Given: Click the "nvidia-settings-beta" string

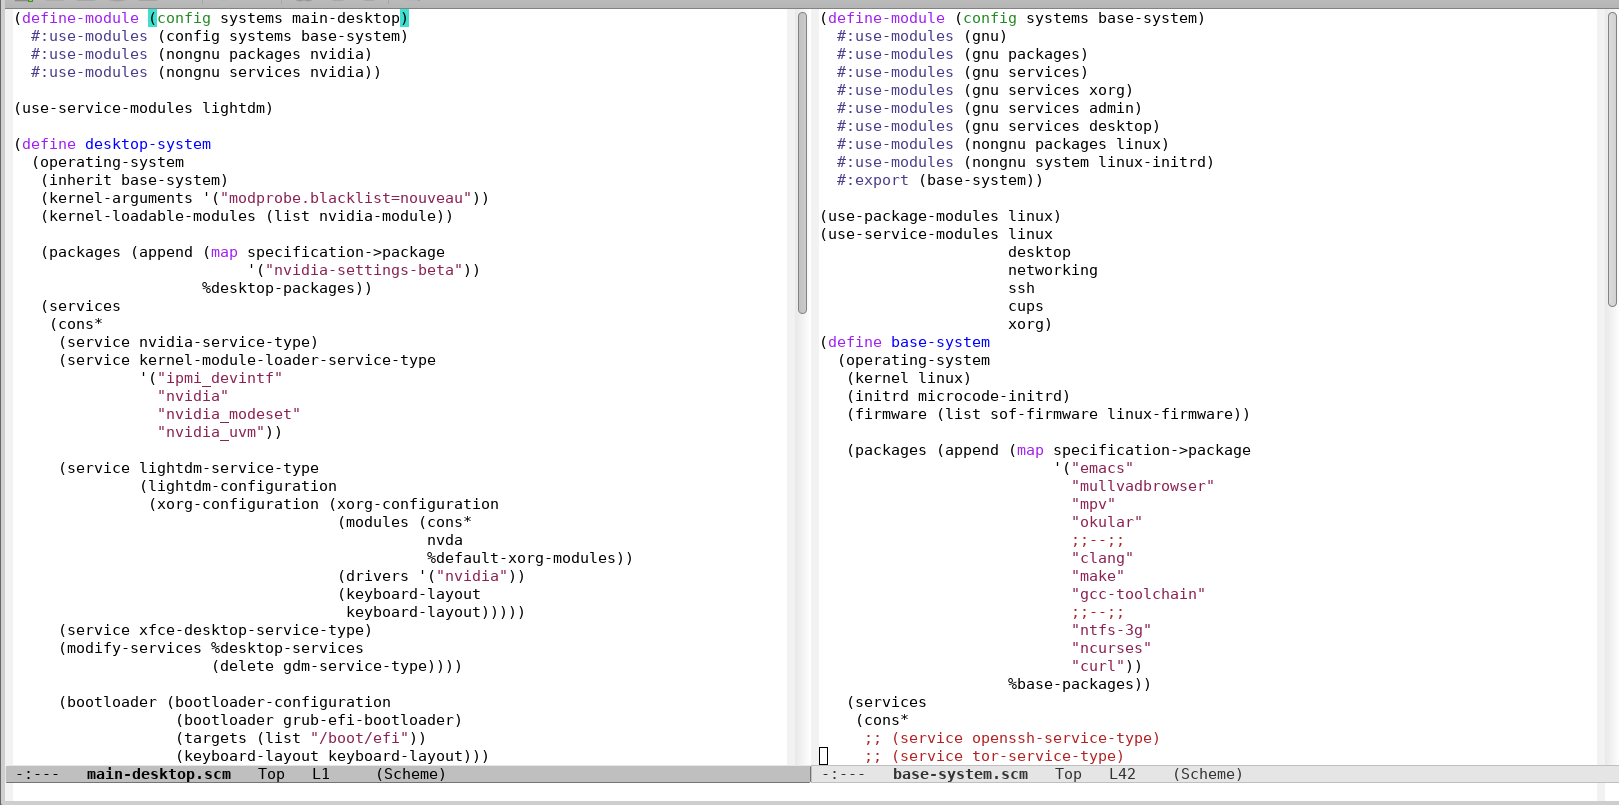Looking at the screenshot, I should pos(367,270).
